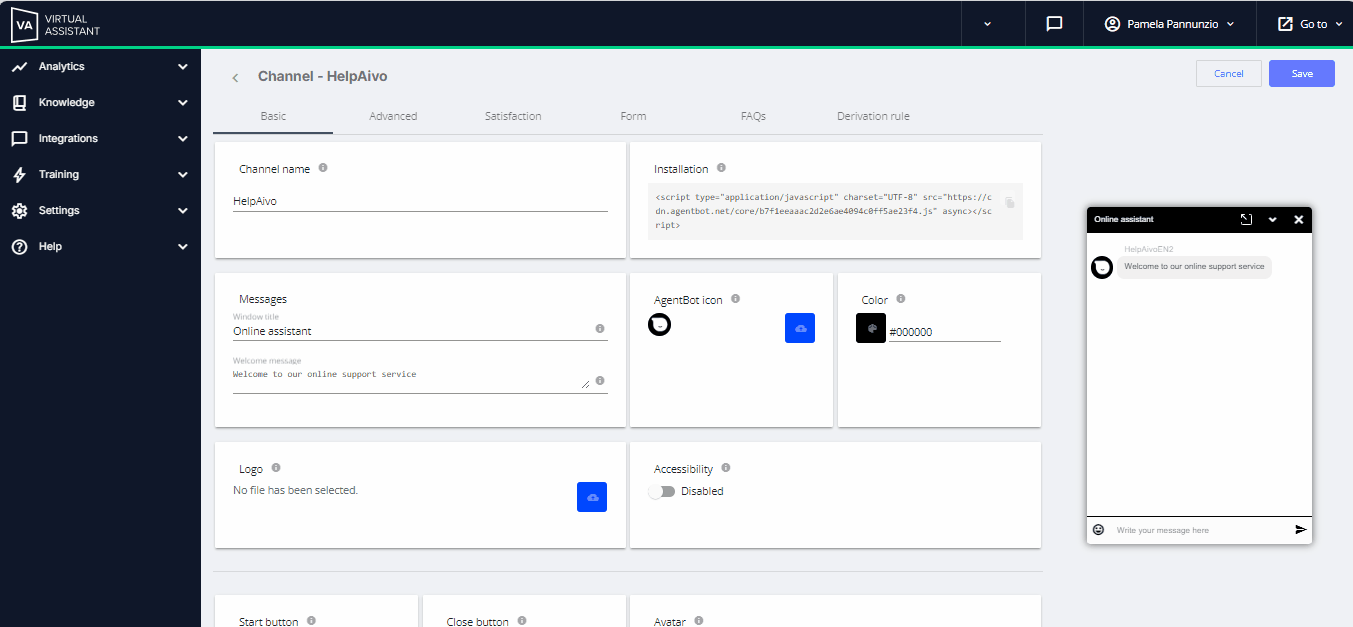Close the Online assistant chat preview
Screen dimensions: 1353x627
click(1299, 220)
